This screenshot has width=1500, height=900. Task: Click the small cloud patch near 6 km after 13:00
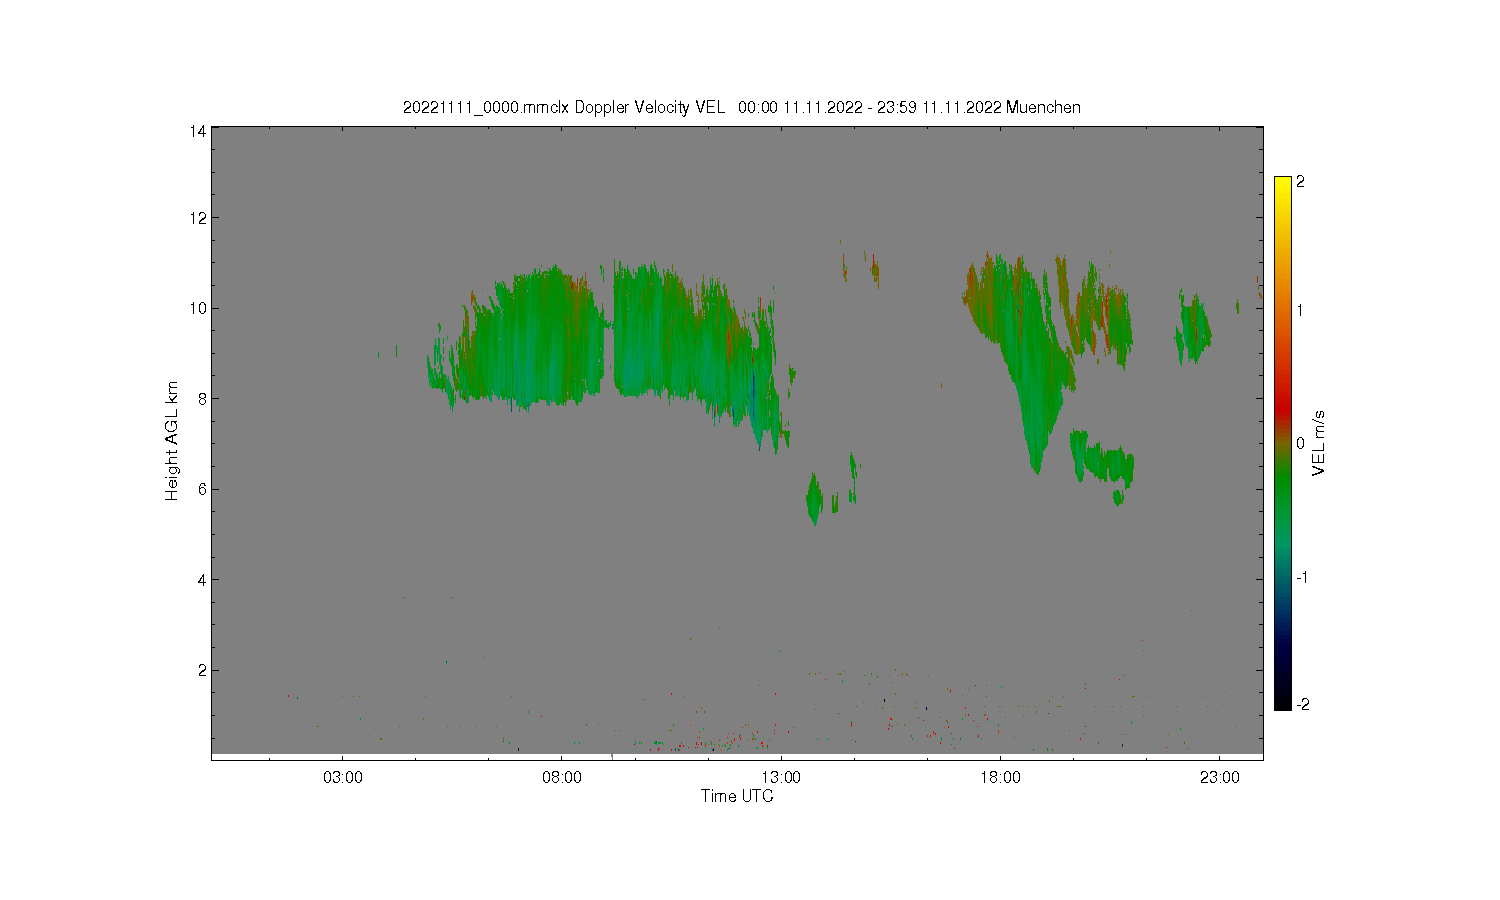coord(815,498)
